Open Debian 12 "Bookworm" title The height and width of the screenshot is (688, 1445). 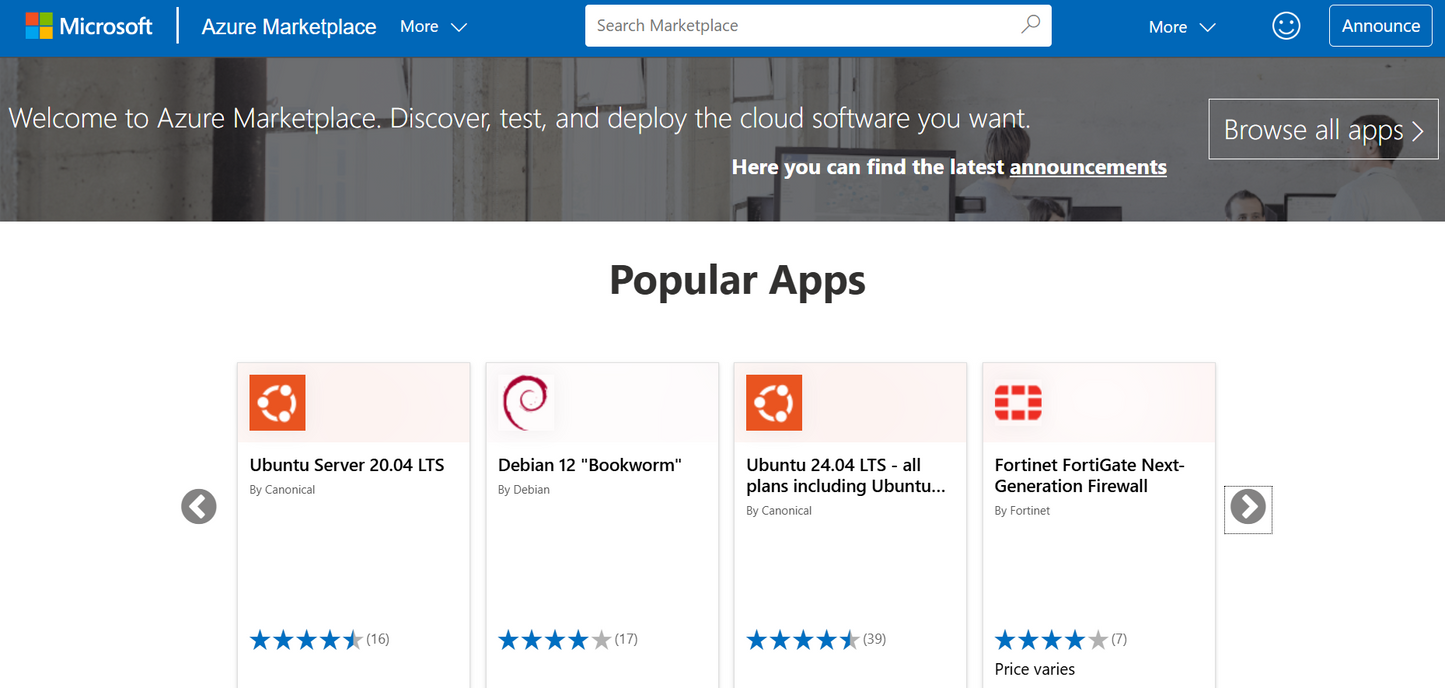pyautogui.click(x=589, y=465)
